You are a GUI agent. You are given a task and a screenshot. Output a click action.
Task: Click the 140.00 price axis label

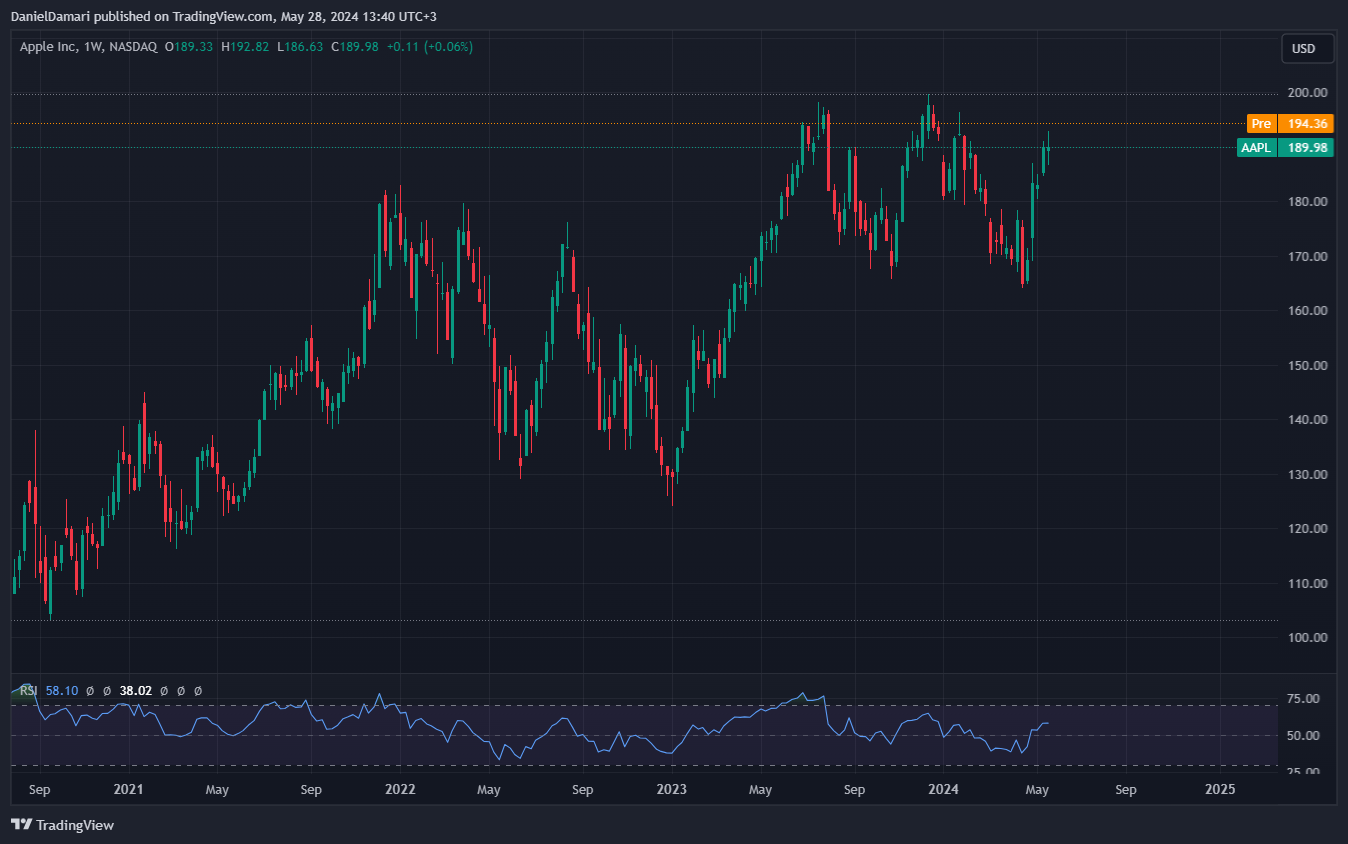coord(1308,420)
